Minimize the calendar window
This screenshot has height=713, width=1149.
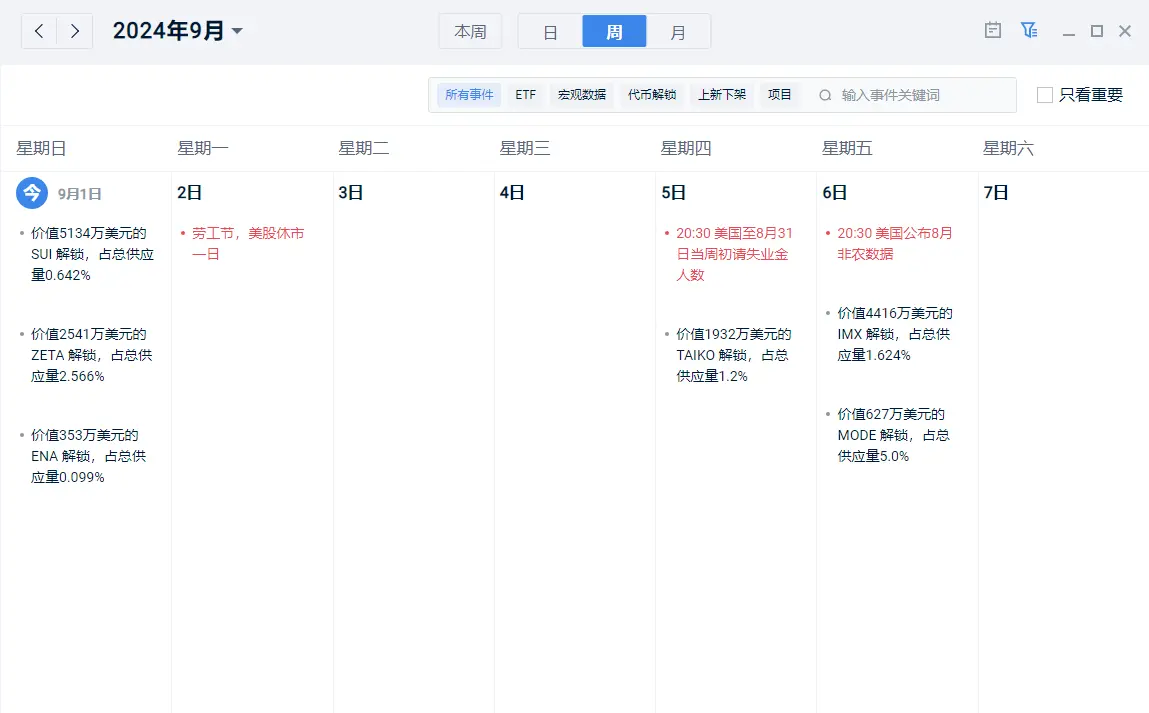pyautogui.click(x=1069, y=32)
